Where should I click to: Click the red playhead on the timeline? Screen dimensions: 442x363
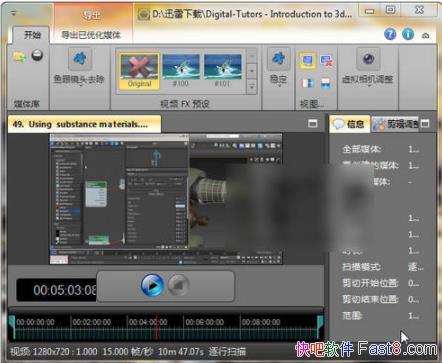(x=157, y=327)
